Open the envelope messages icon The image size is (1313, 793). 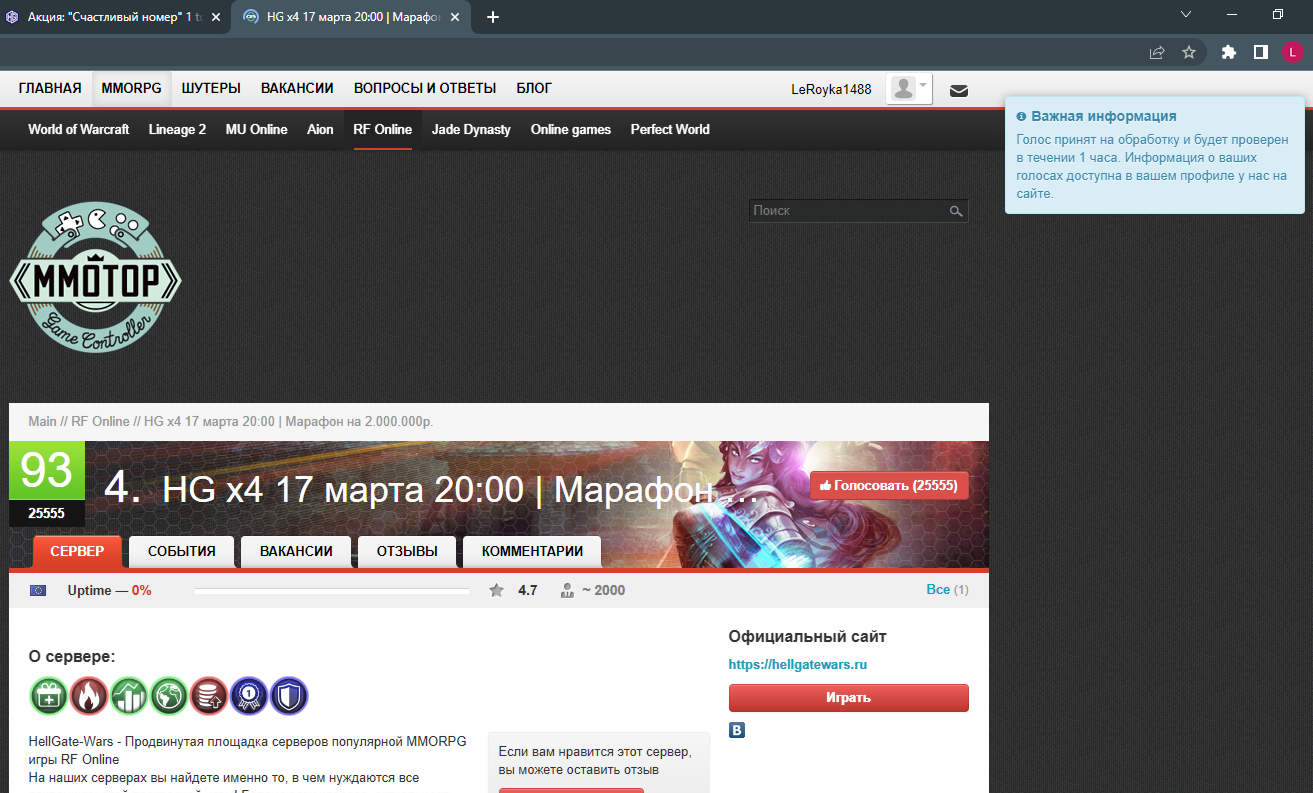click(x=958, y=90)
